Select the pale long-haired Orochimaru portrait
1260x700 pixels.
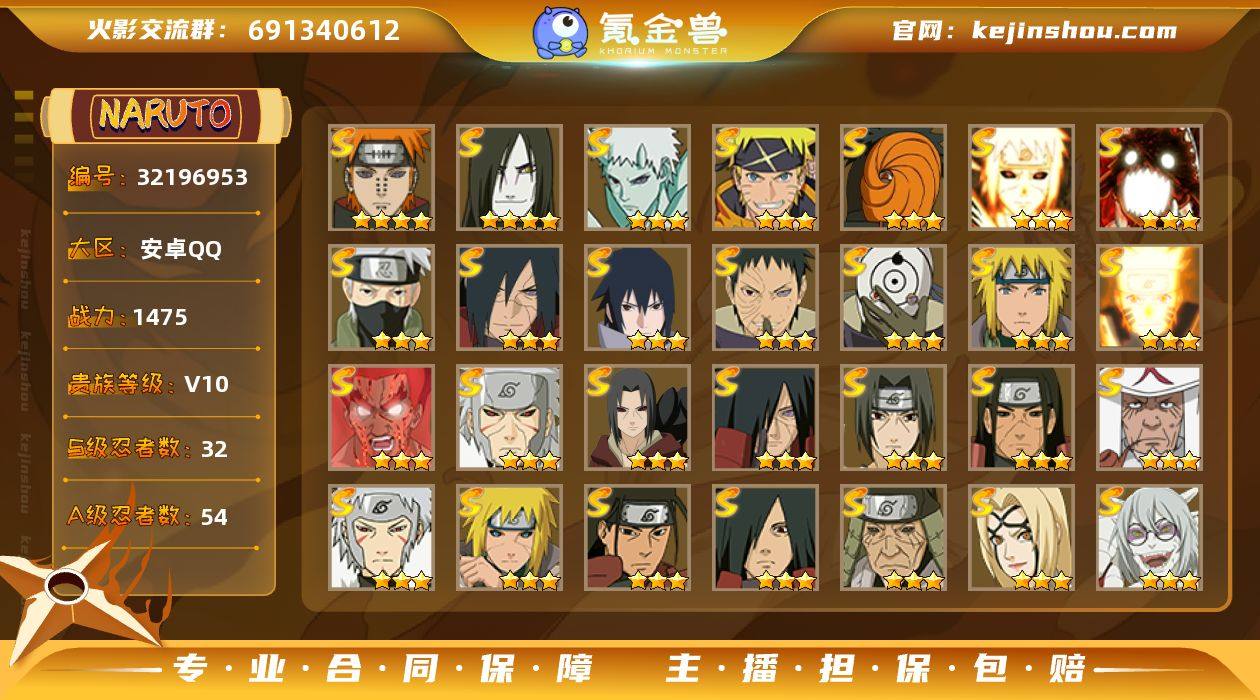click(x=510, y=178)
